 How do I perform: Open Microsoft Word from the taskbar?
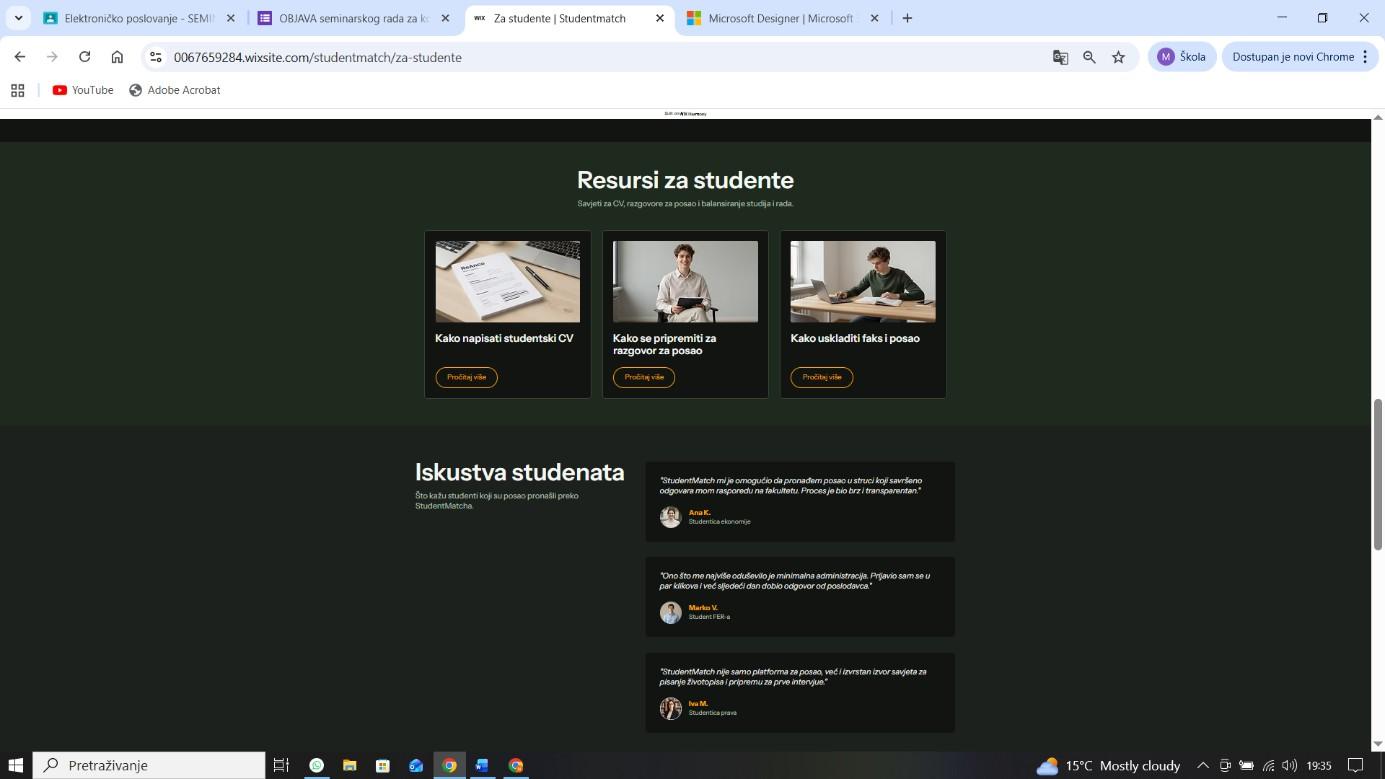pos(482,765)
